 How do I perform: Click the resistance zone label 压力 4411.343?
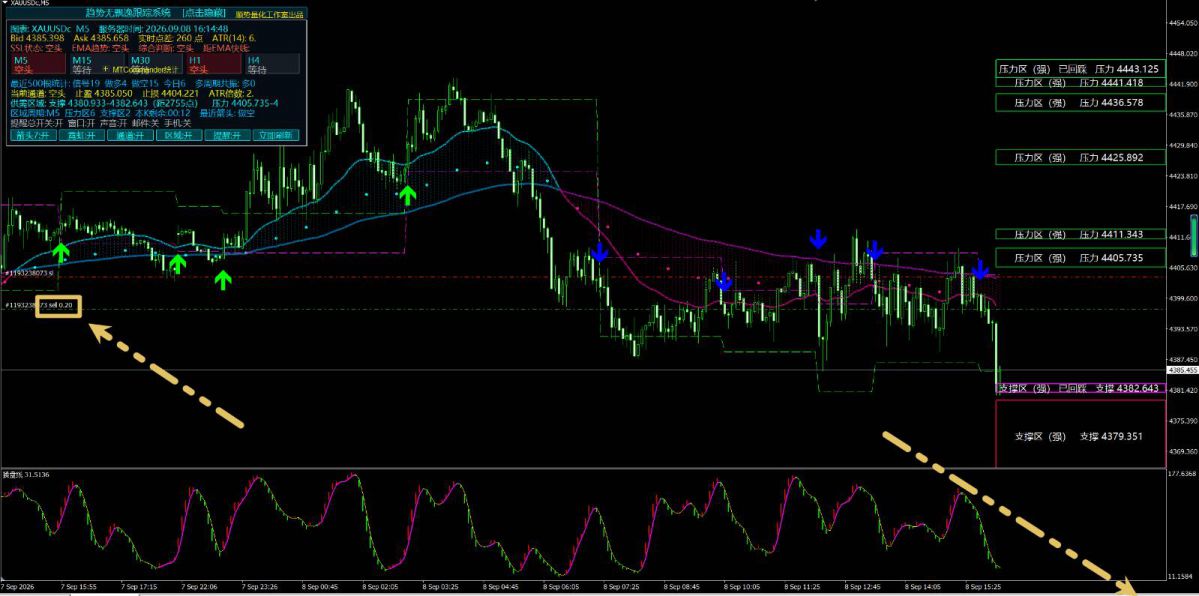tap(1080, 234)
